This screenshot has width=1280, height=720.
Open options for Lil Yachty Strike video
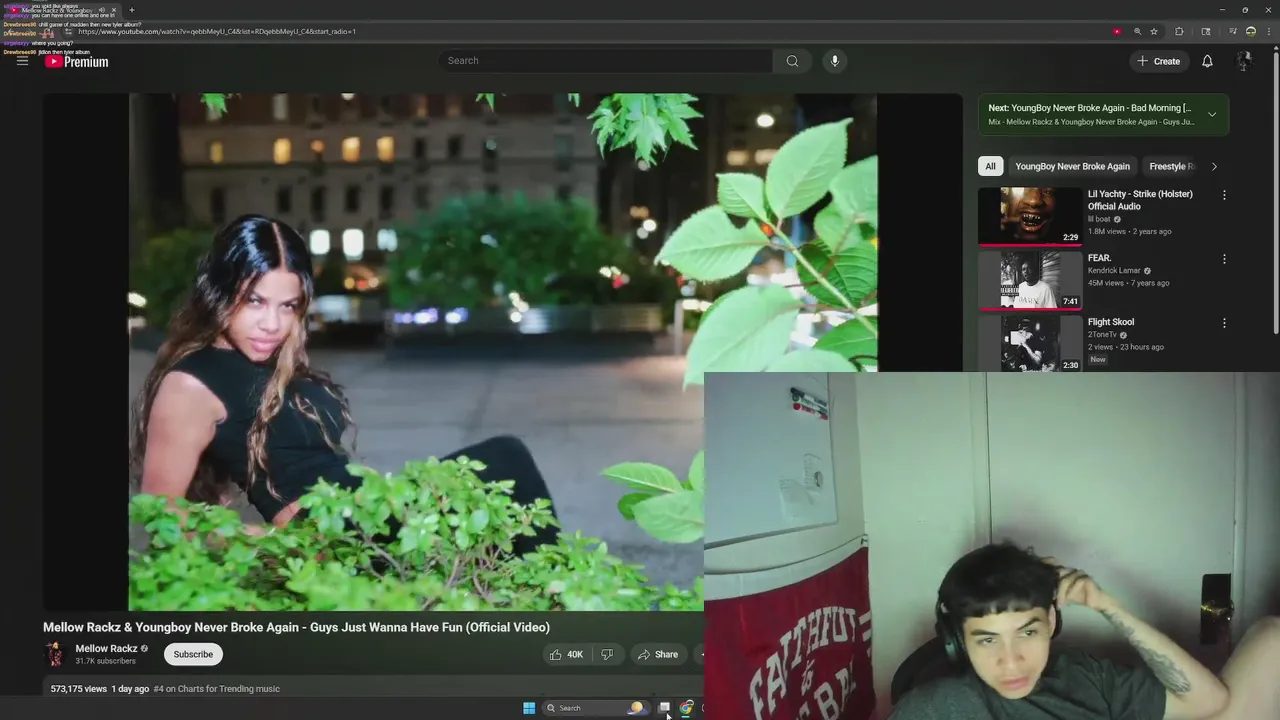click(1224, 195)
